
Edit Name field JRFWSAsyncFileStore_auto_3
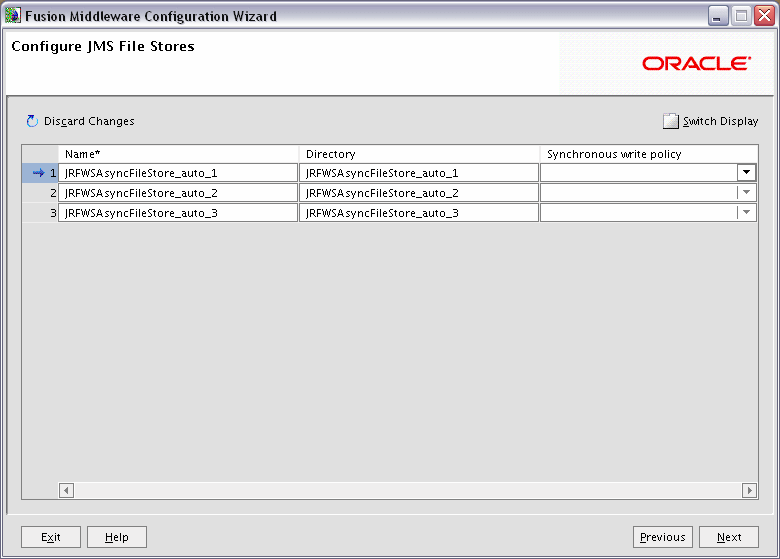tap(178, 212)
